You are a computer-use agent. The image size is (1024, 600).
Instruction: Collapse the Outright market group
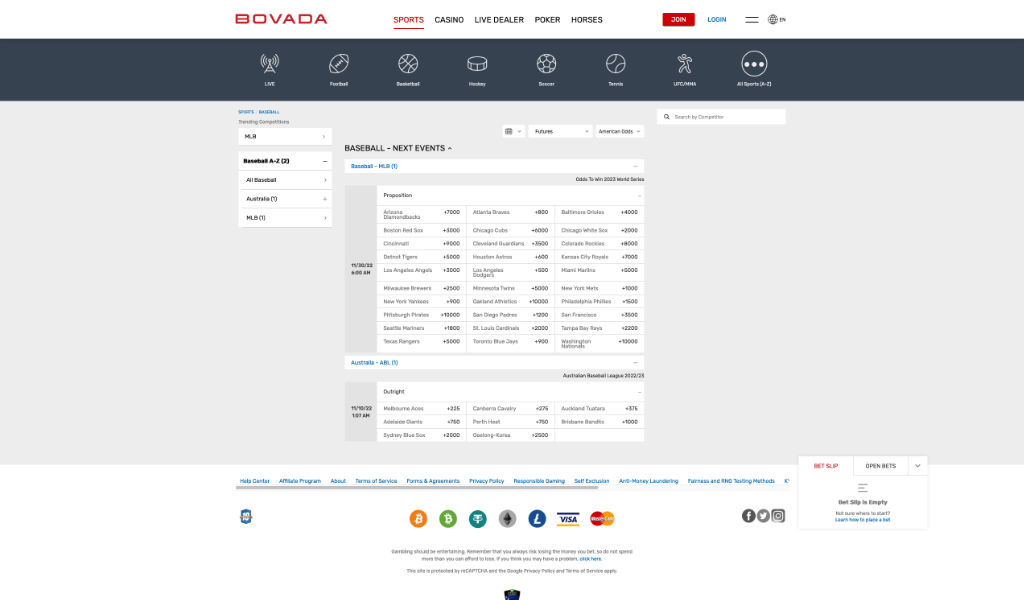[x=639, y=392]
